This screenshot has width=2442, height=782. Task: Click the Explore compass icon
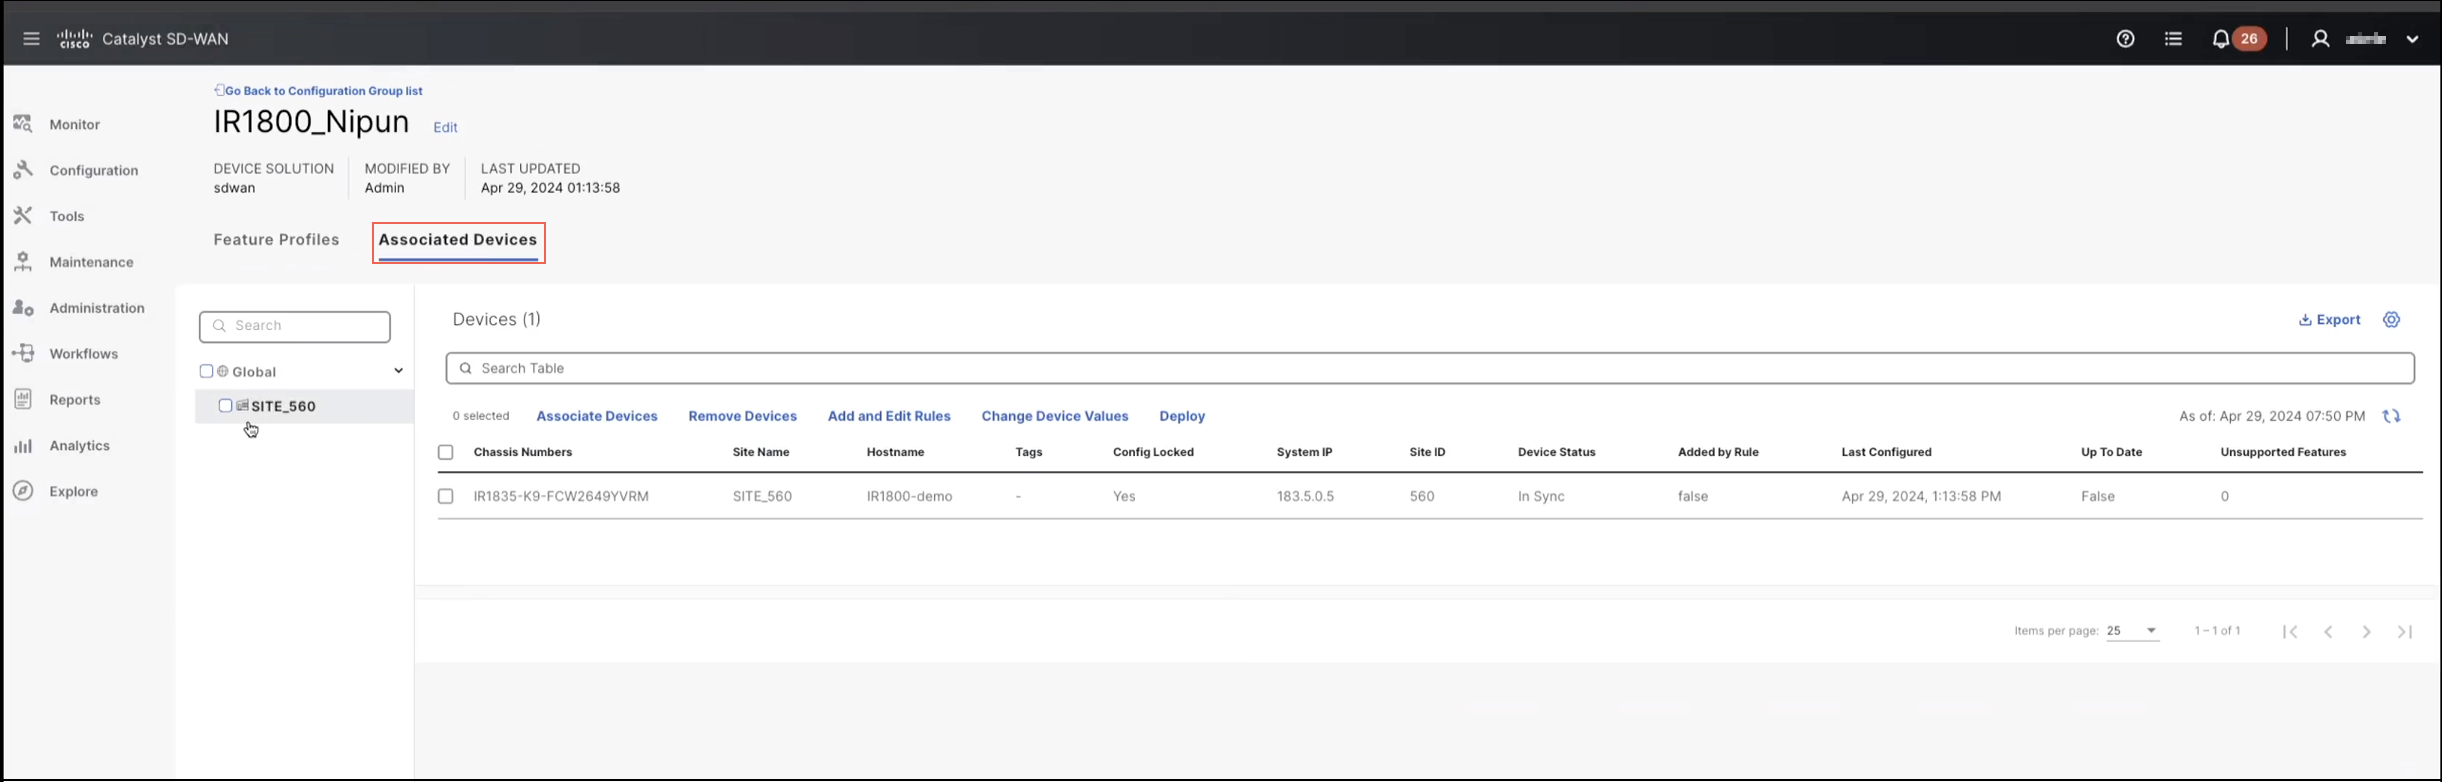pos(23,491)
